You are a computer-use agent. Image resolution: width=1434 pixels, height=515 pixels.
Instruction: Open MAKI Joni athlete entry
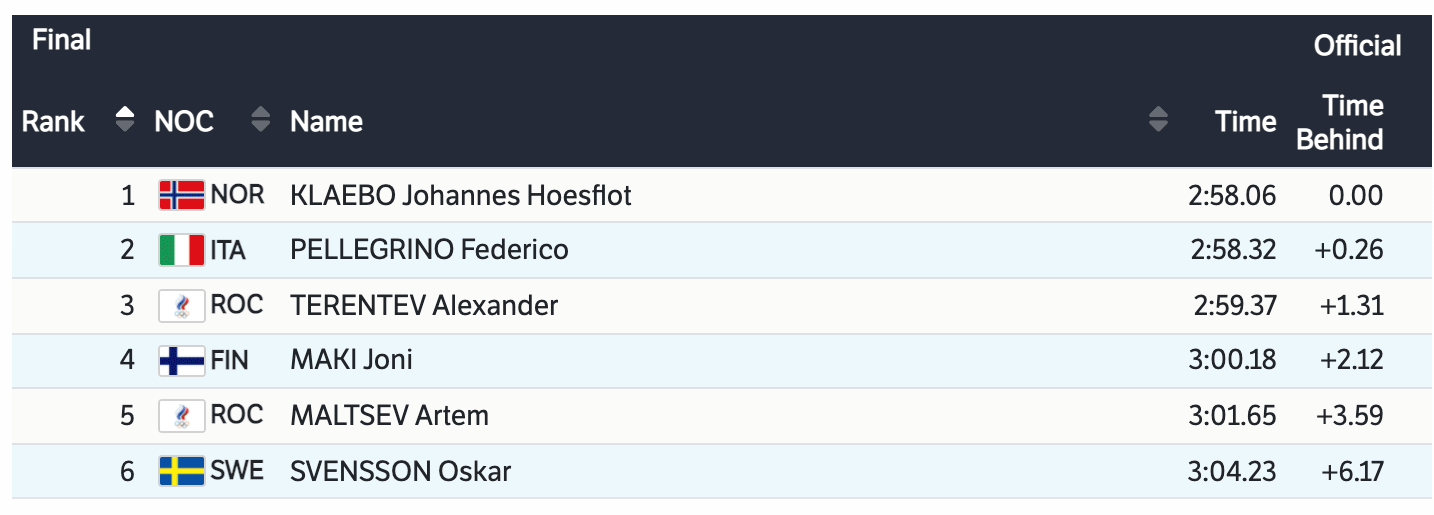point(351,360)
